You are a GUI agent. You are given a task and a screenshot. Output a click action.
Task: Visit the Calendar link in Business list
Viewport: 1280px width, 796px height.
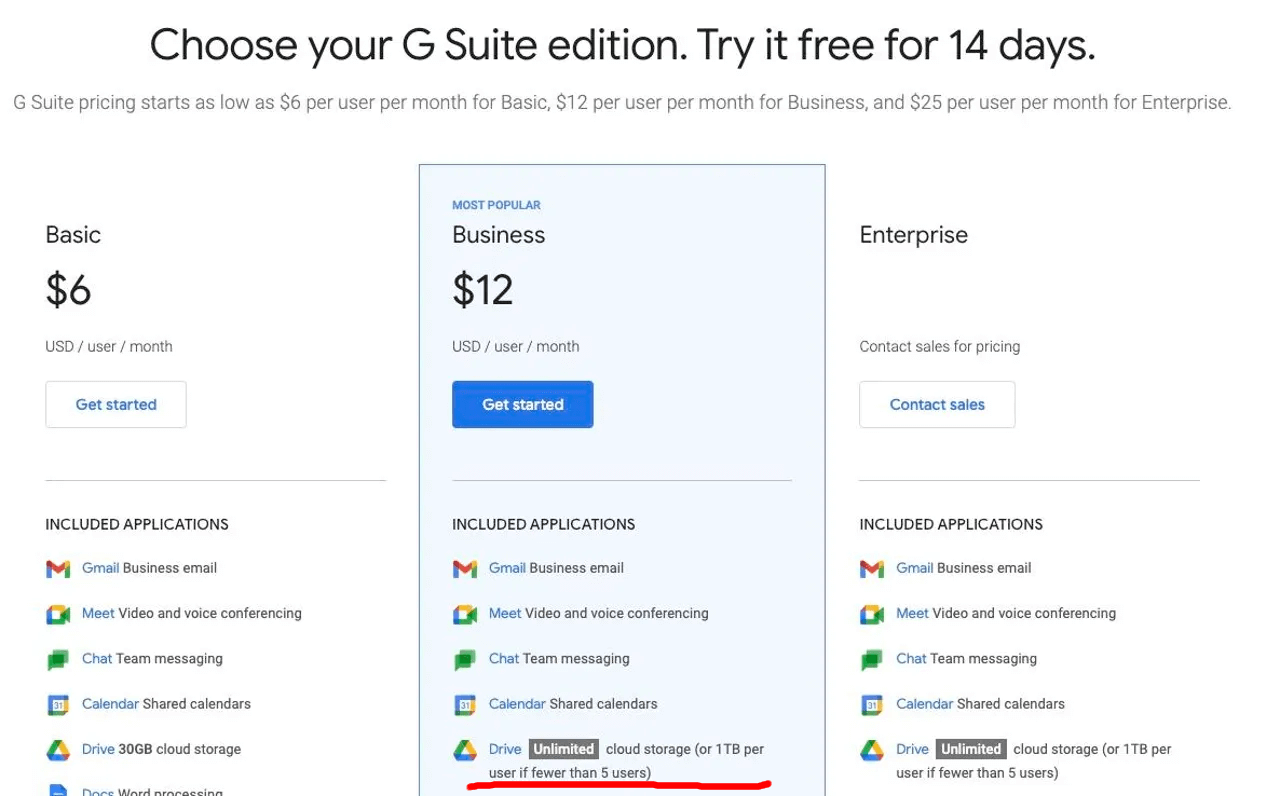point(517,704)
